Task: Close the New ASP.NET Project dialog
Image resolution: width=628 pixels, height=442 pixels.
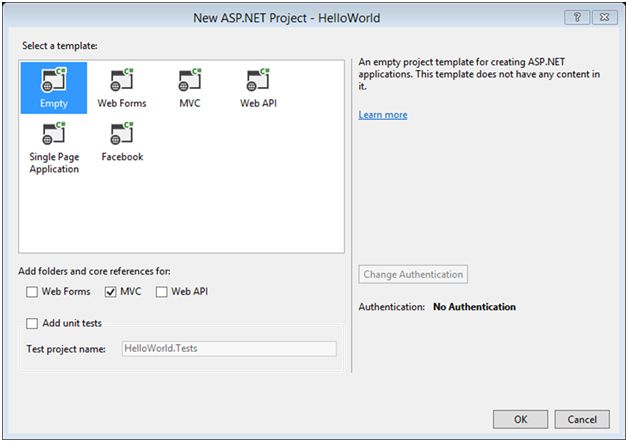Action: [604, 18]
